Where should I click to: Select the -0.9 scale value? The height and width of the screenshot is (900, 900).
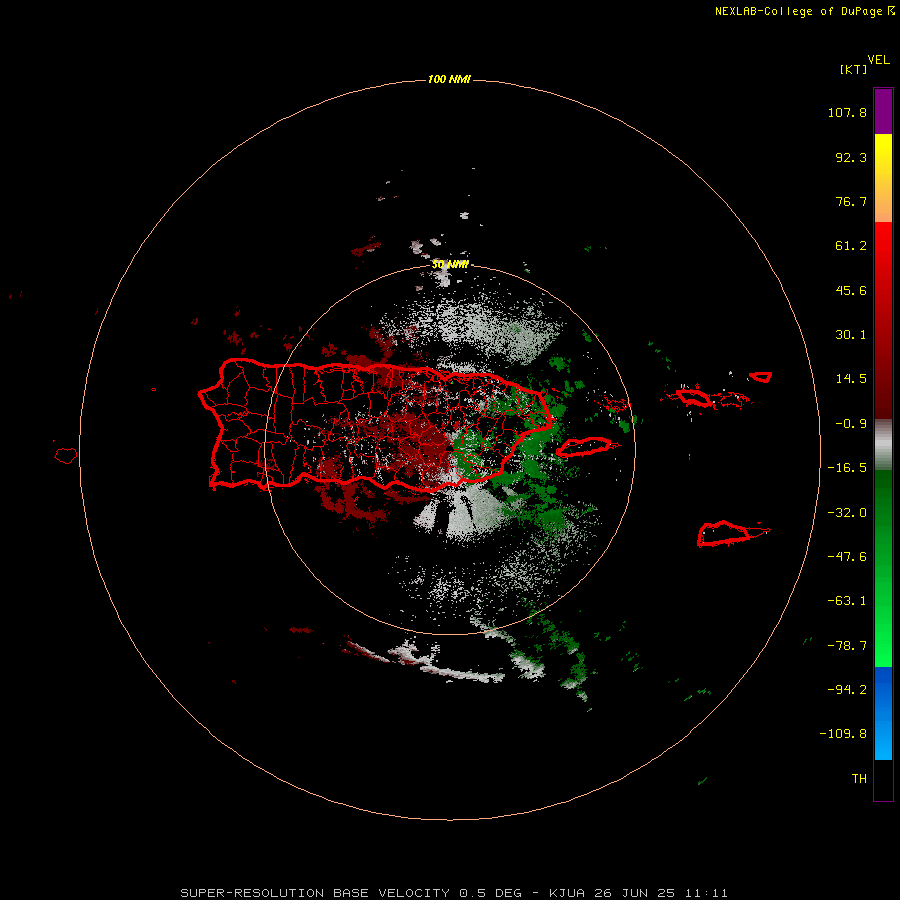851,424
